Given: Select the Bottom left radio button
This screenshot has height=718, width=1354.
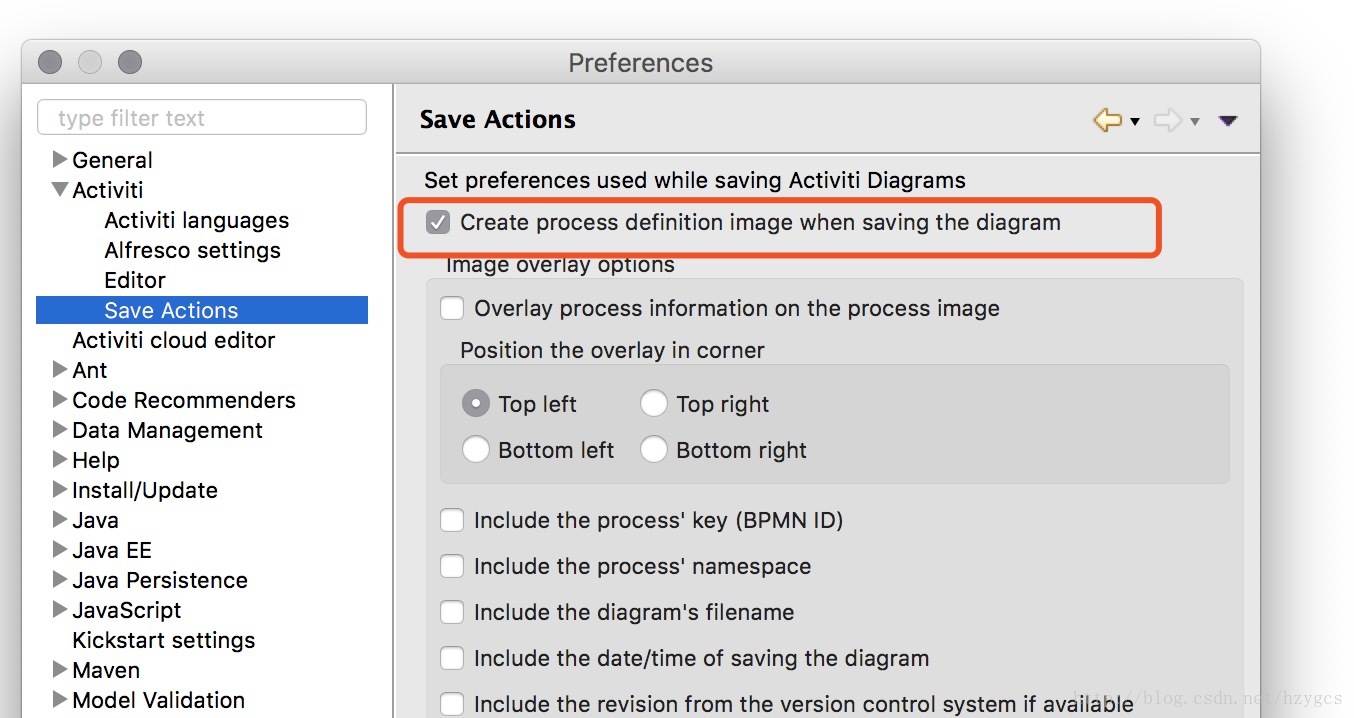Looking at the screenshot, I should pos(476,450).
